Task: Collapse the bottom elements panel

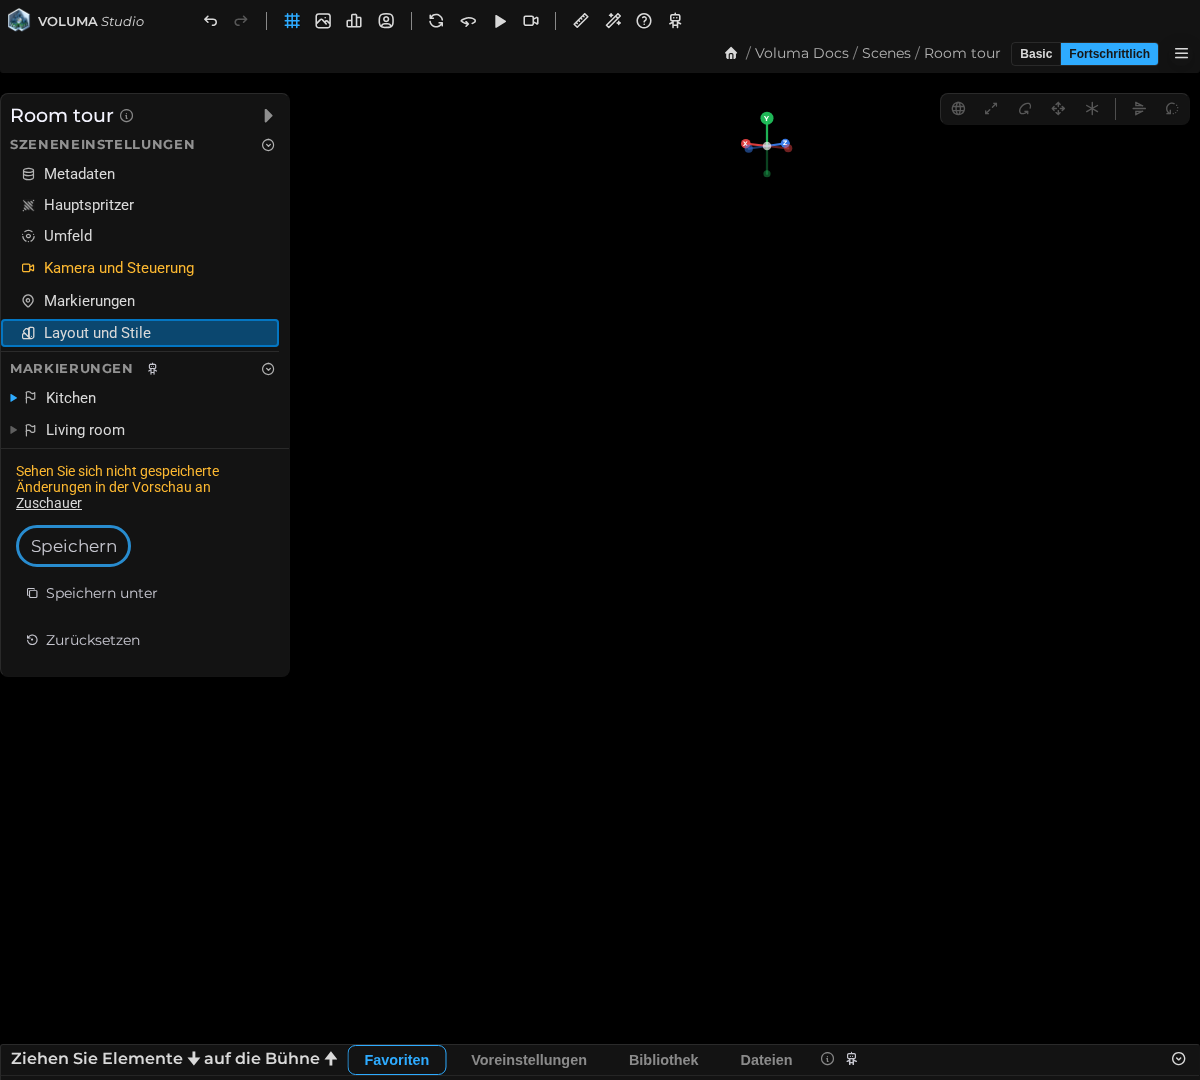Action: point(1178,1059)
